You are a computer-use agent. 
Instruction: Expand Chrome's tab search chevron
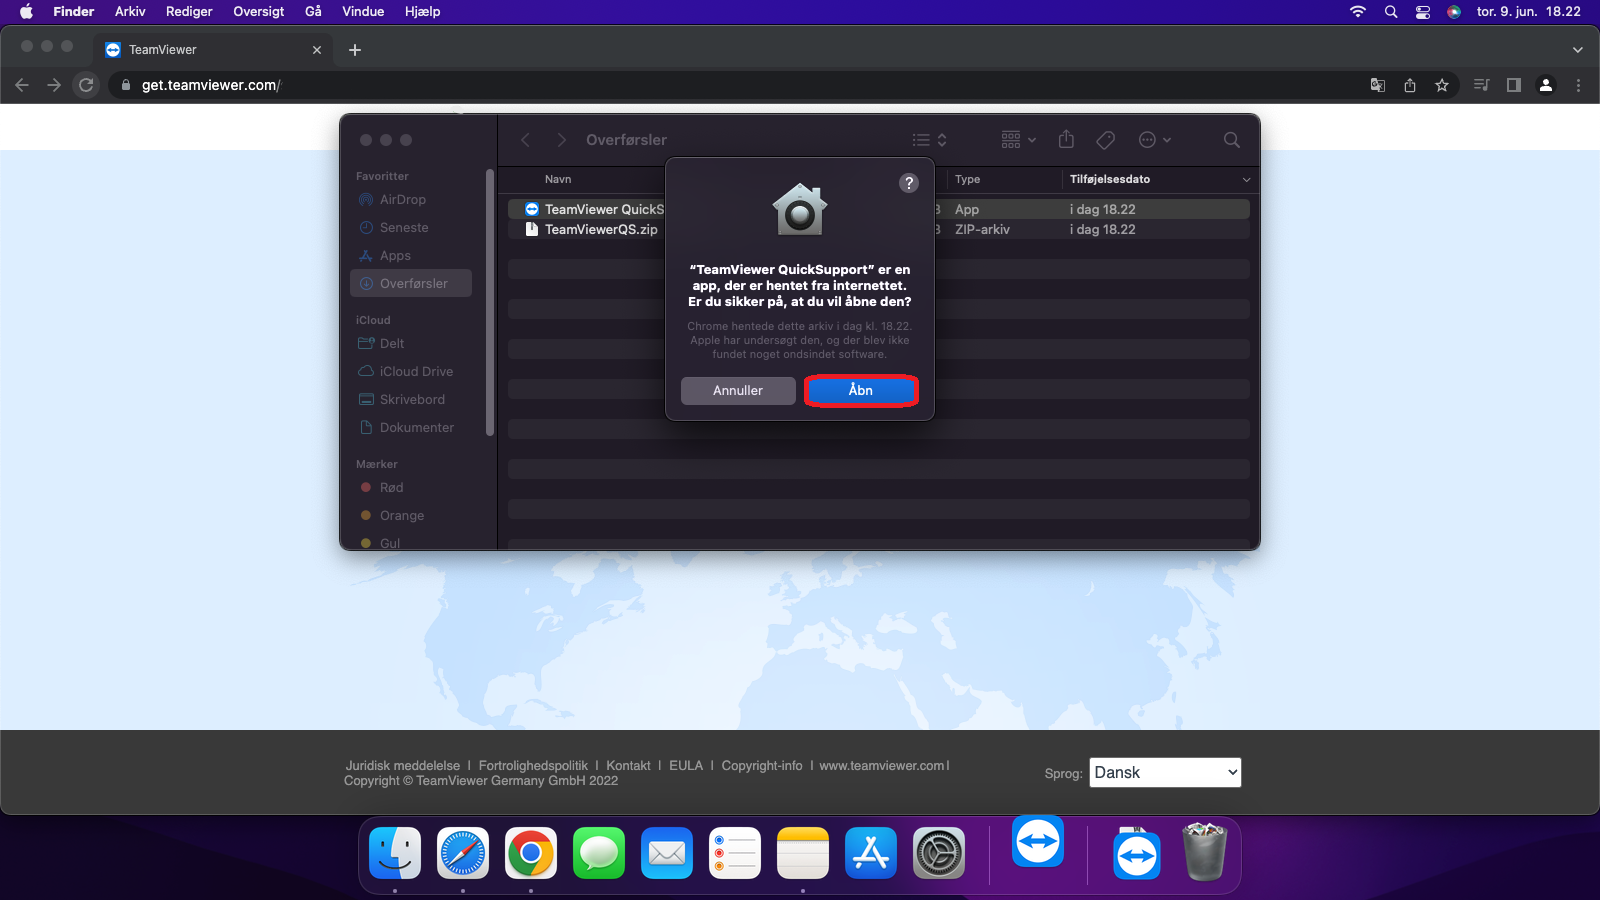point(1577,50)
